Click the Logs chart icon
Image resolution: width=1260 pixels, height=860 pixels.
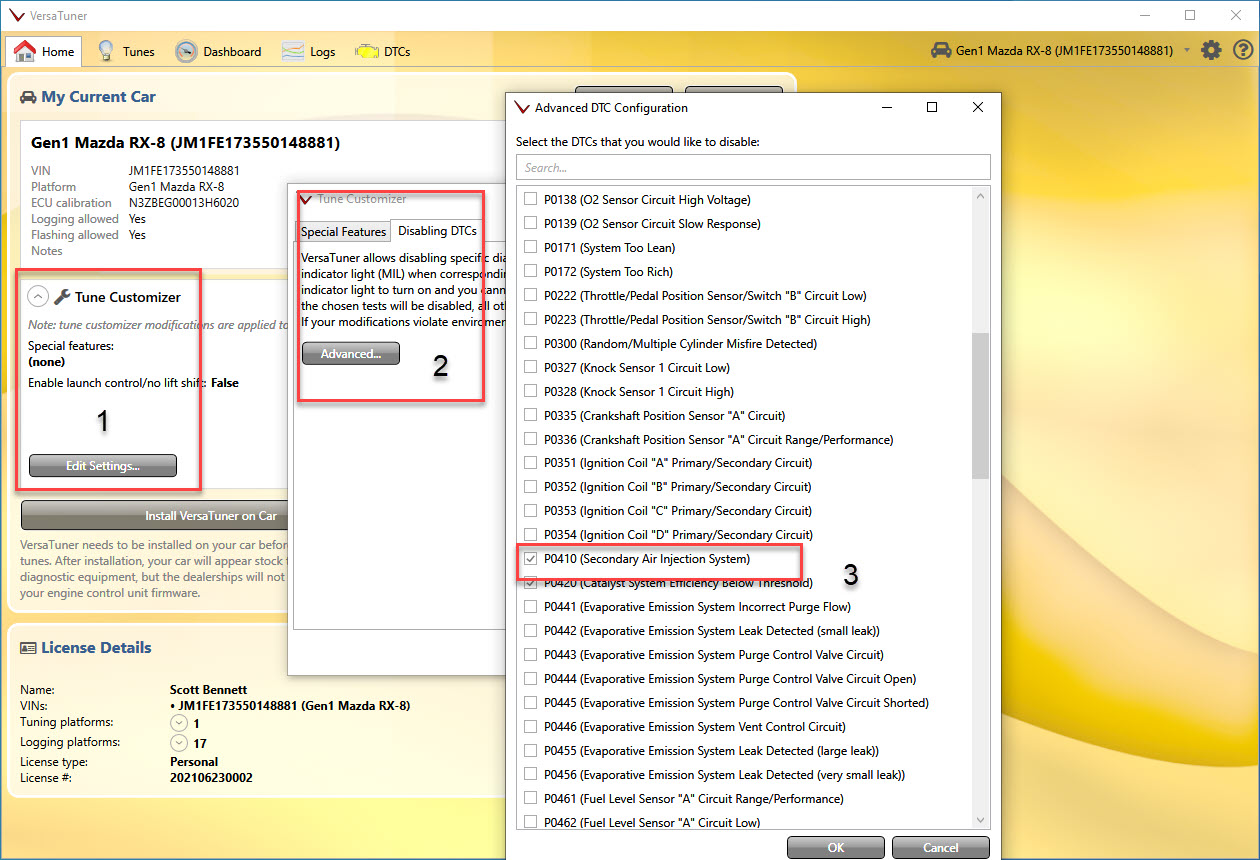293,51
